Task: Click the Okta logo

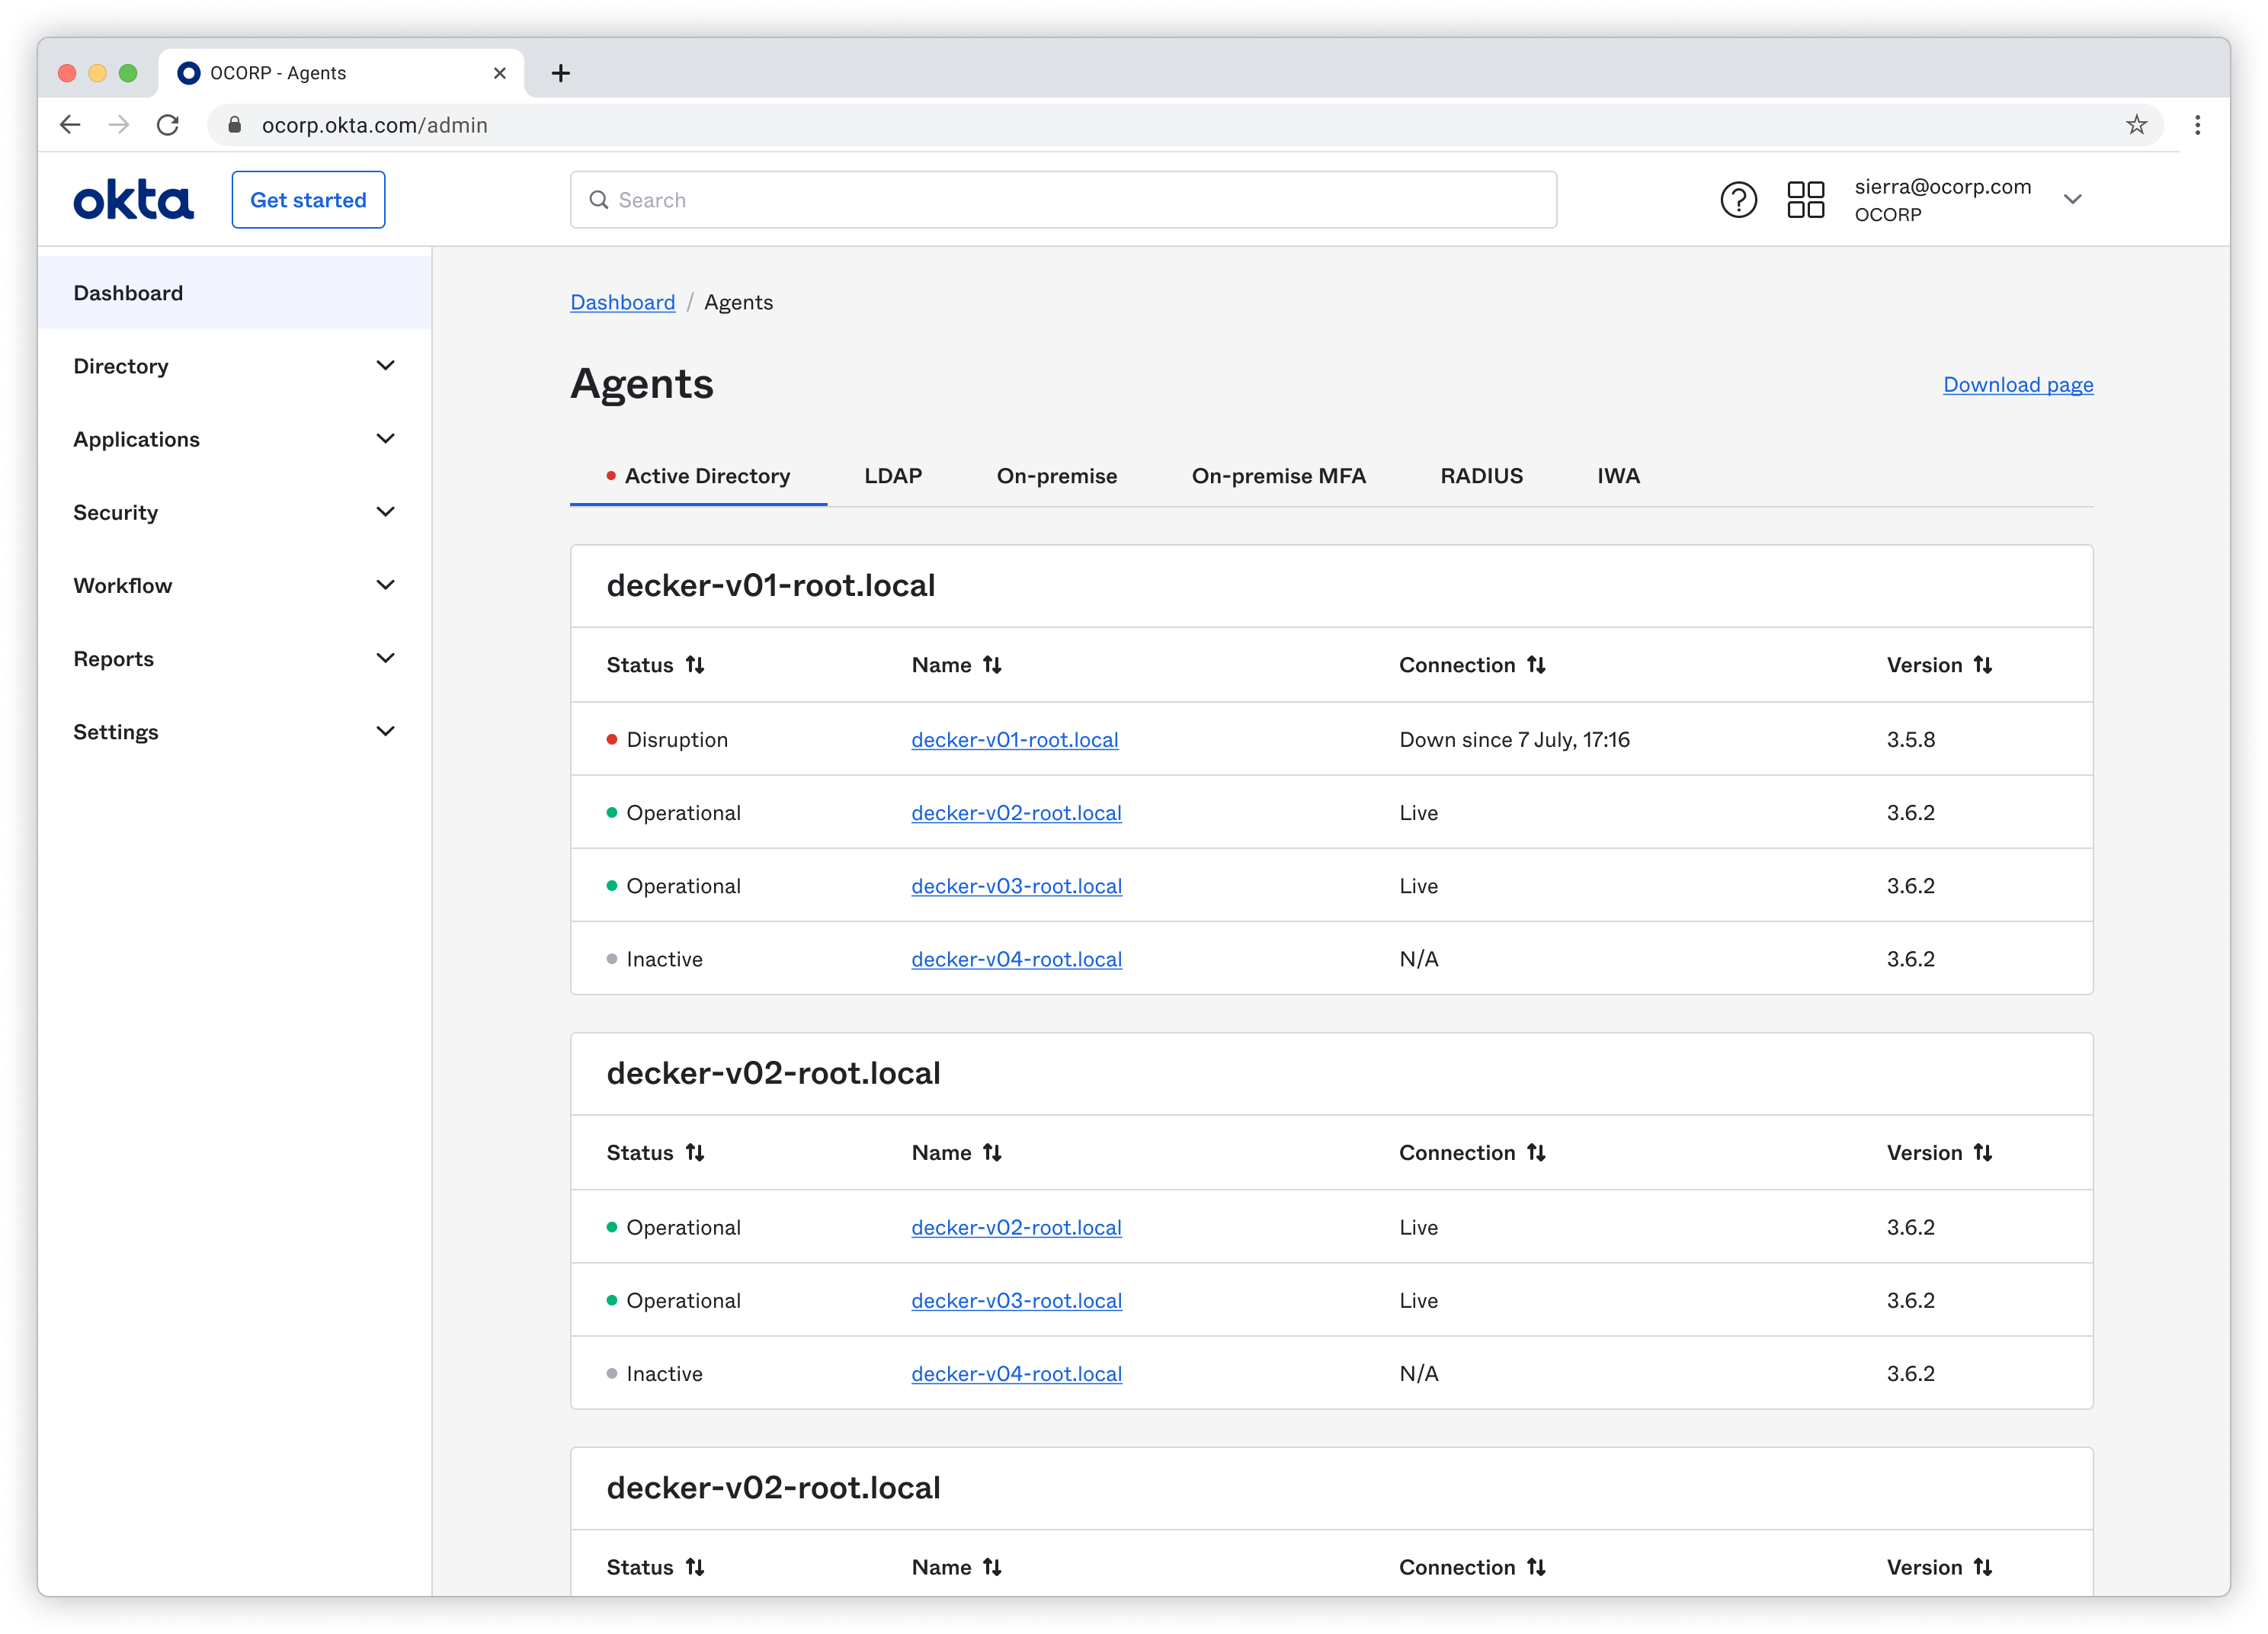Action: pos(133,200)
